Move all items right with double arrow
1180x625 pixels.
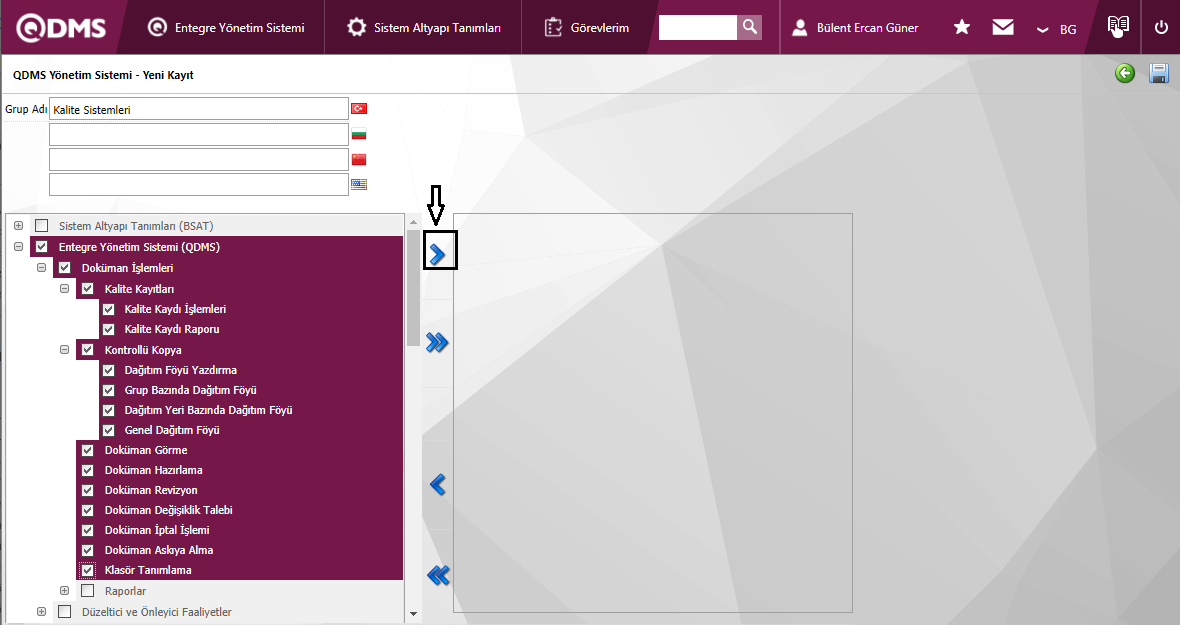437,342
